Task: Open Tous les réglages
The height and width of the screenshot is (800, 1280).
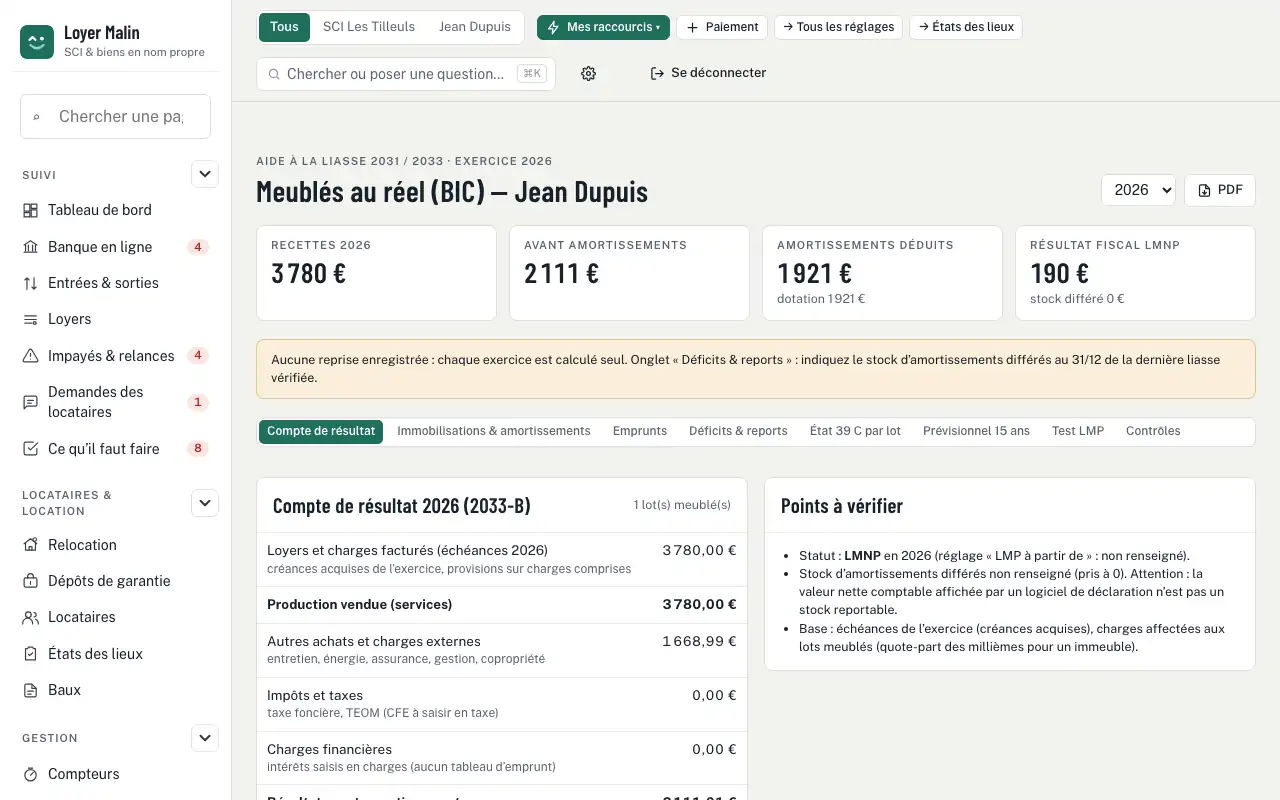Action: (838, 27)
